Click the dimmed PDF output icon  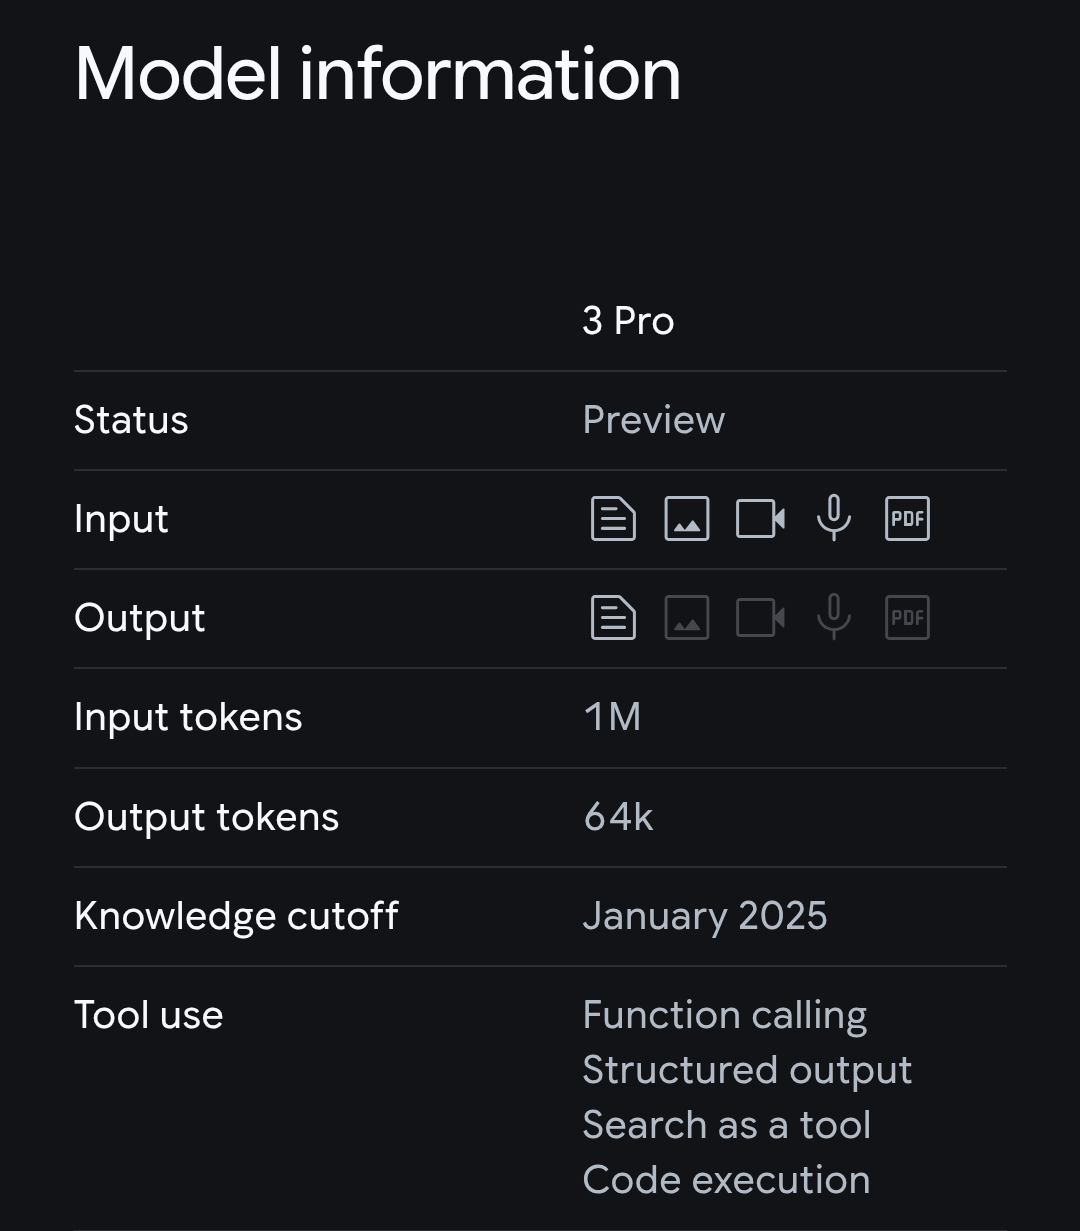(x=907, y=618)
